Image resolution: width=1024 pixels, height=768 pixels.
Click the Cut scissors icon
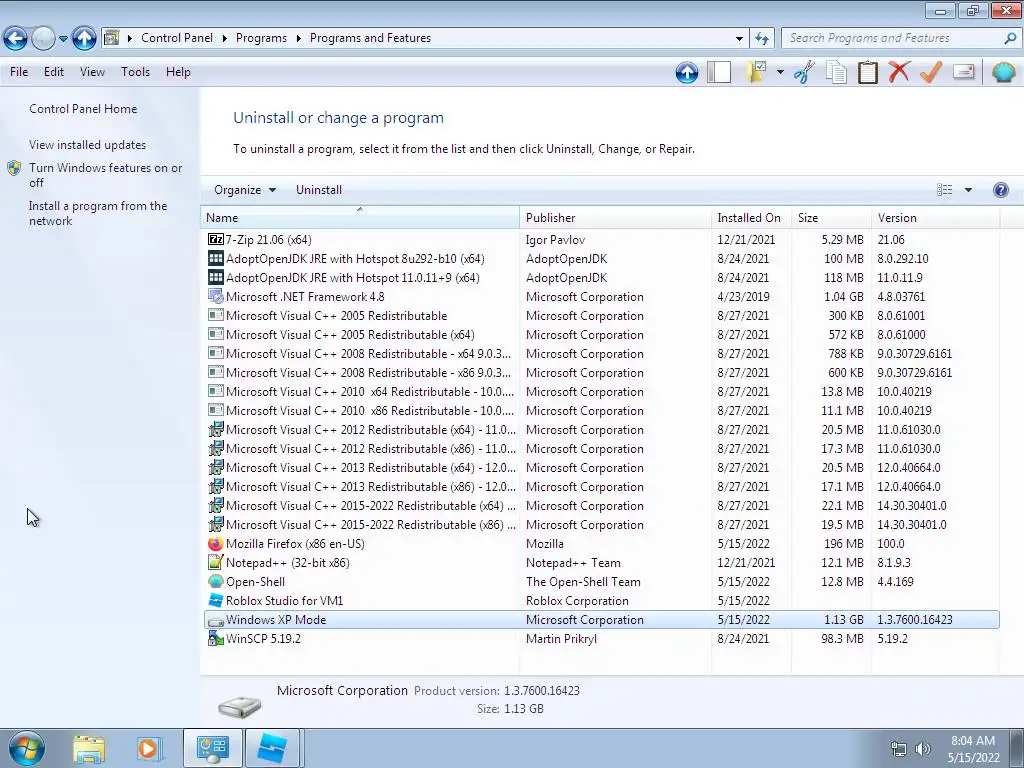tap(805, 72)
